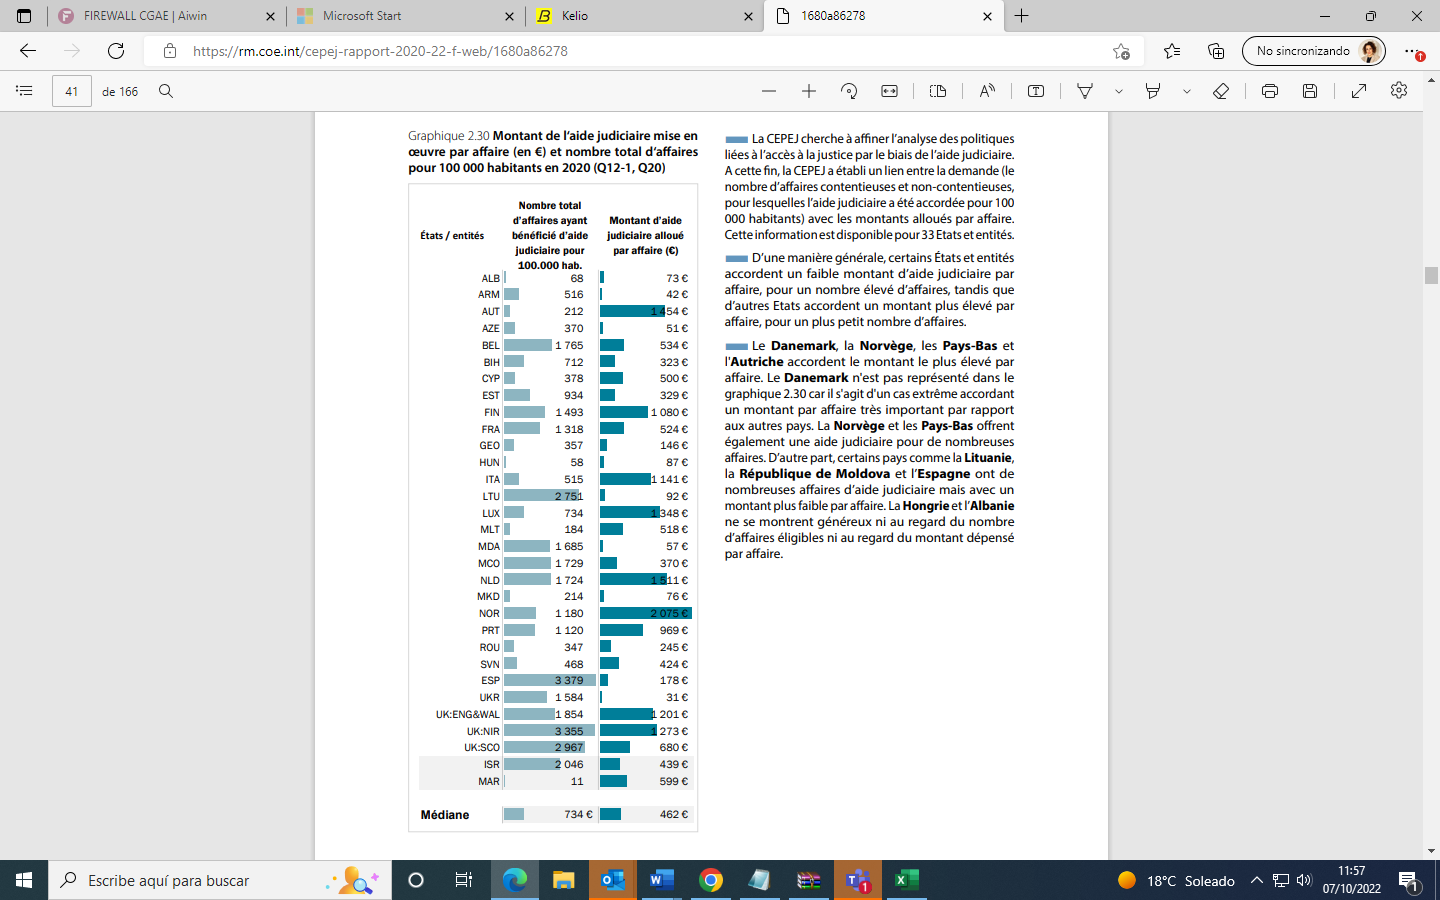Rotate the PDF page
This screenshot has height=900, width=1440.
[849, 91]
